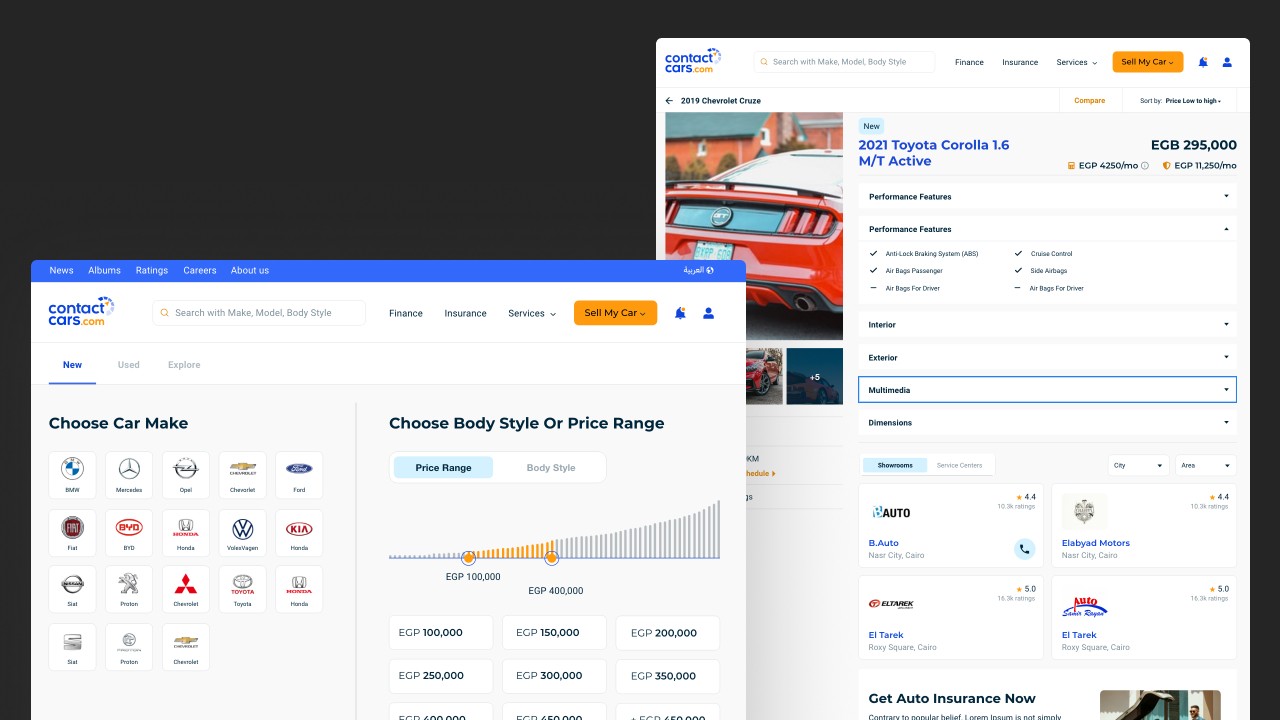The image size is (1280, 720).
Task: Expand the Multimedia section
Action: click(x=1047, y=390)
